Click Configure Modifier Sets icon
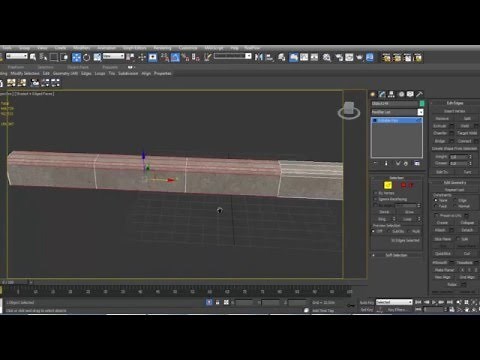The width and height of the screenshot is (480, 360). [x=417, y=163]
